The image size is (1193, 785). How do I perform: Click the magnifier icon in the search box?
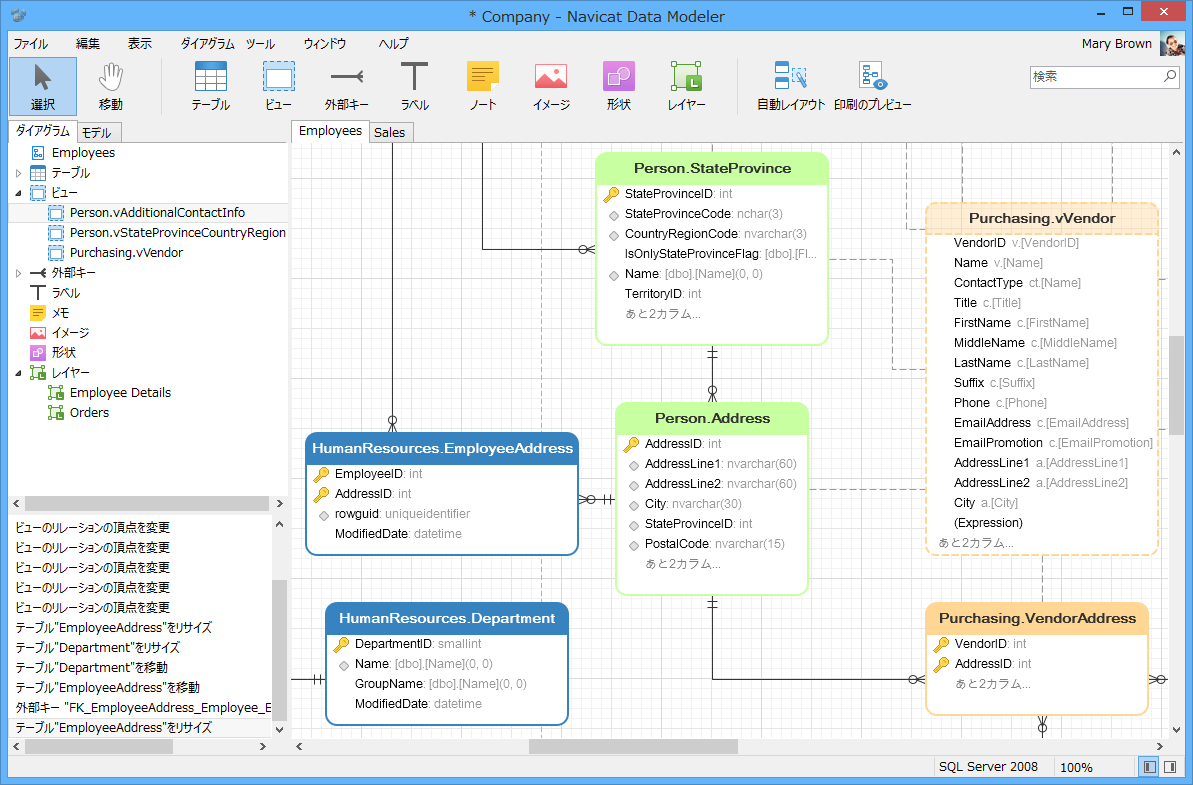pos(1169,76)
